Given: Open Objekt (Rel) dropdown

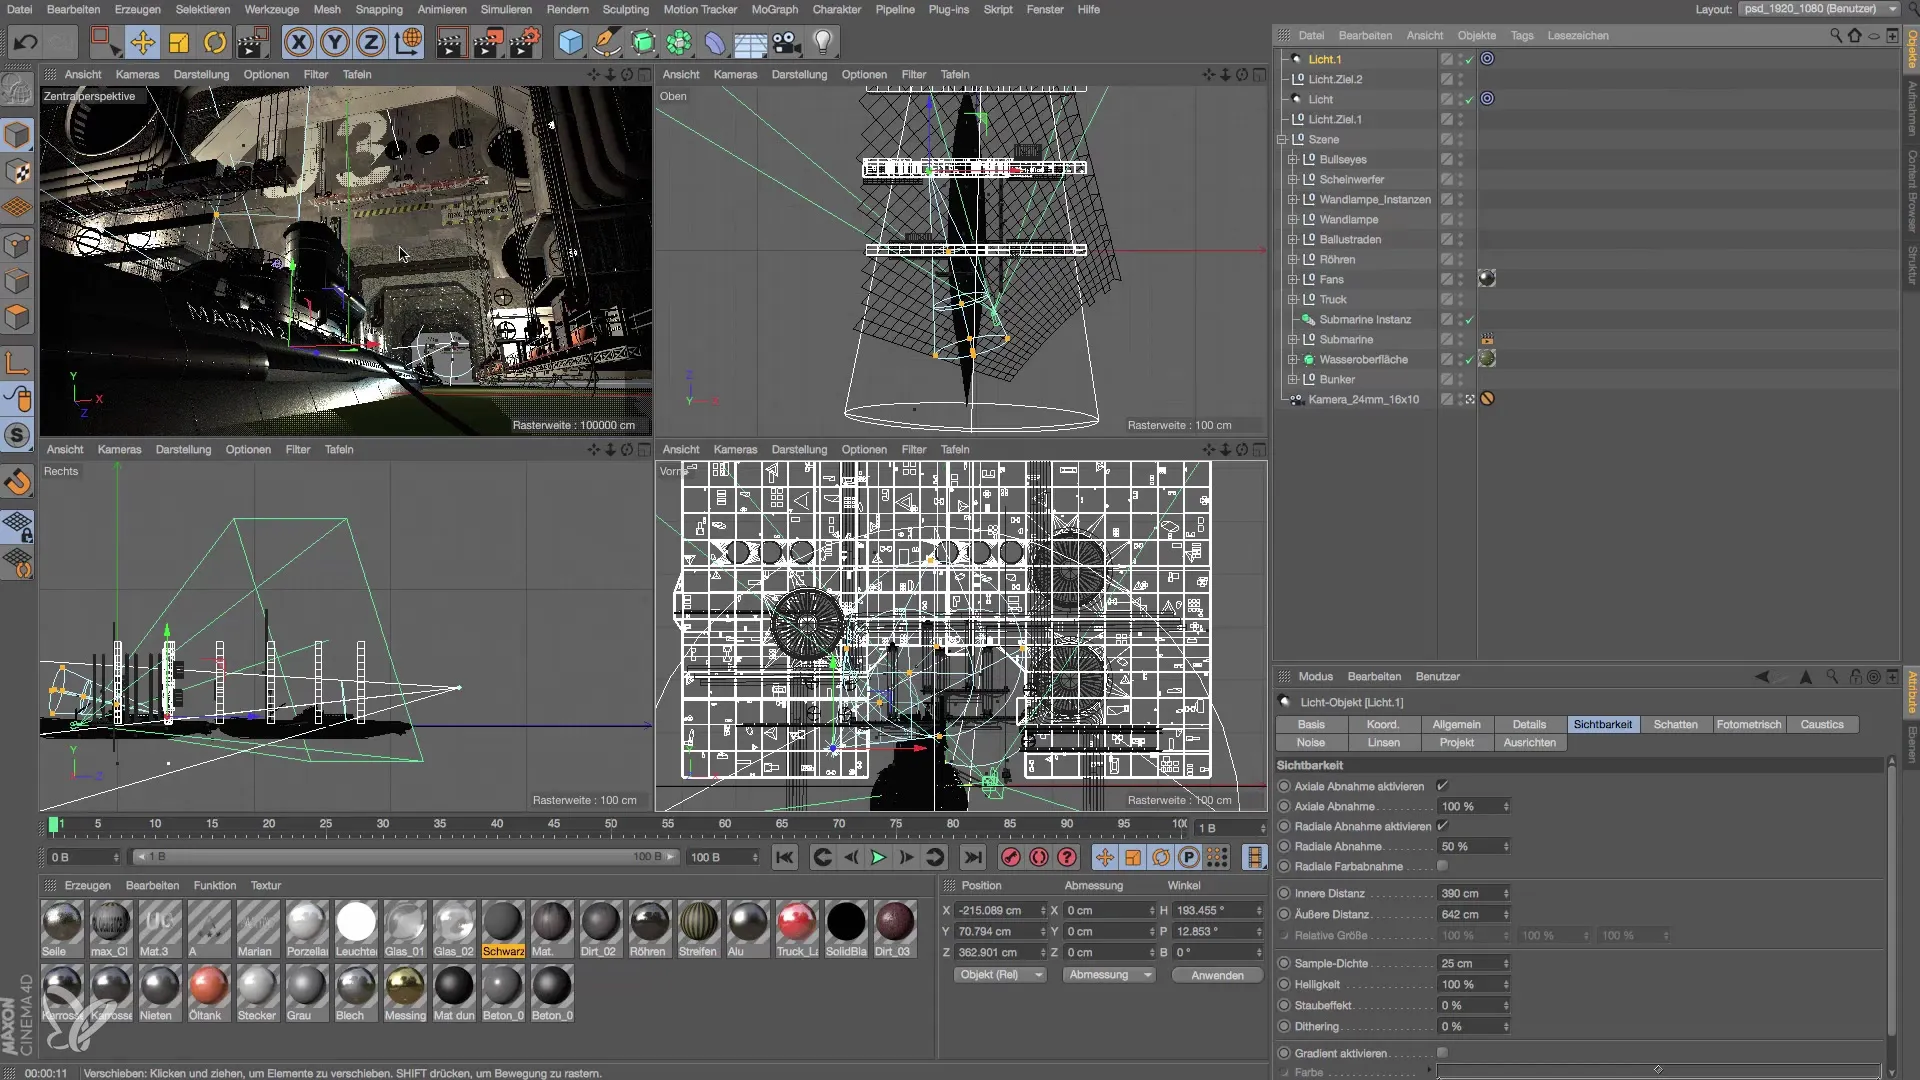Looking at the screenshot, I should pyautogui.click(x=1000, y=975).
